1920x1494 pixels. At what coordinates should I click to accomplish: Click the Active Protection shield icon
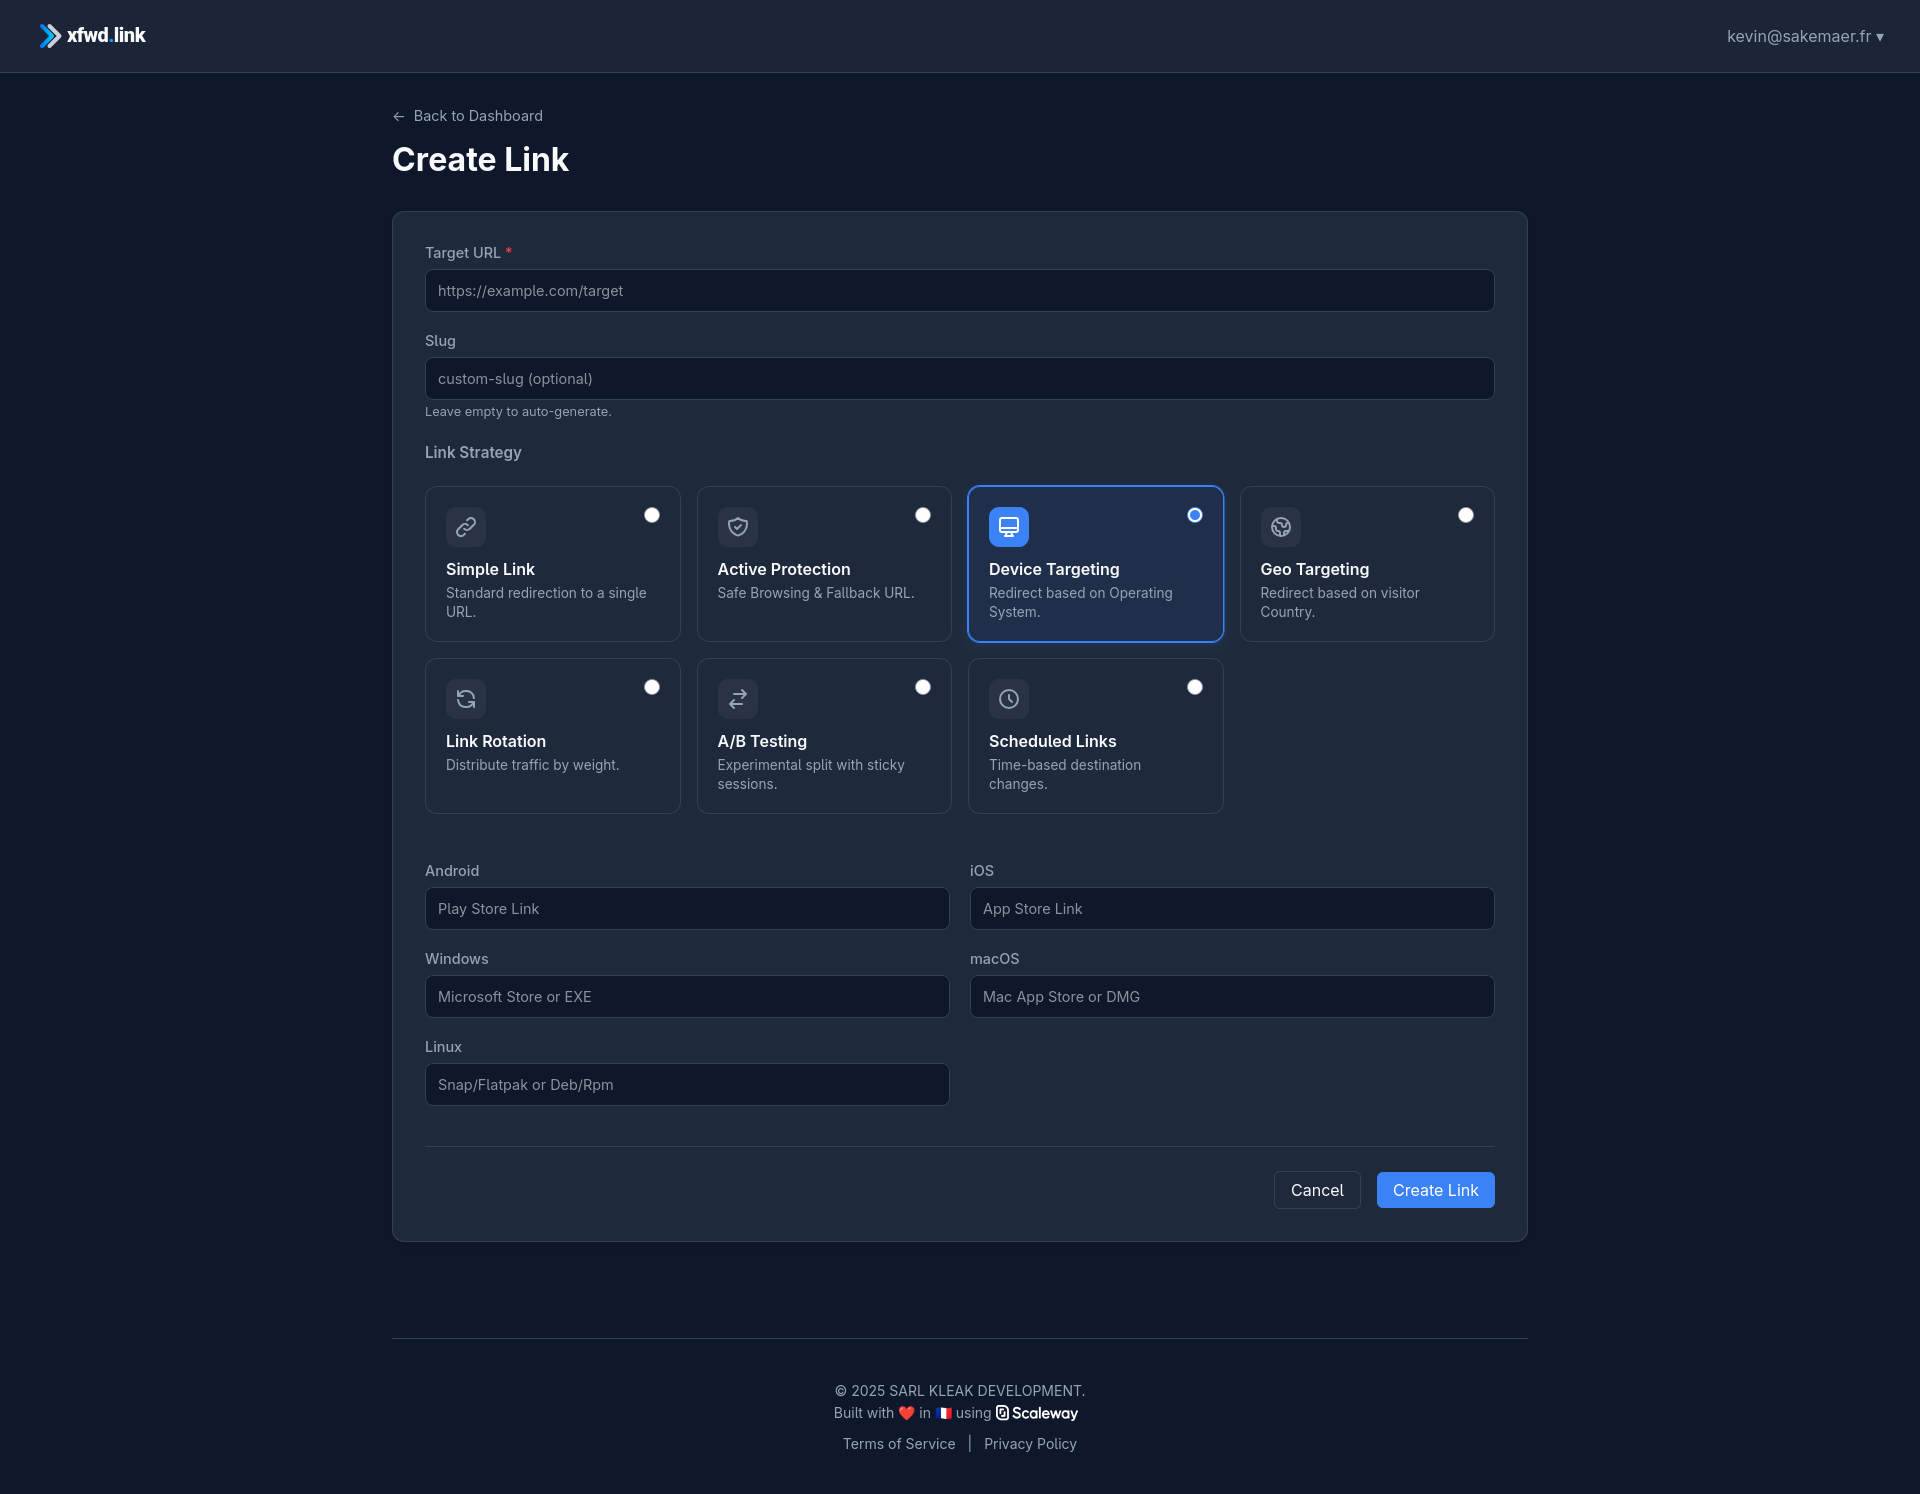738,527
